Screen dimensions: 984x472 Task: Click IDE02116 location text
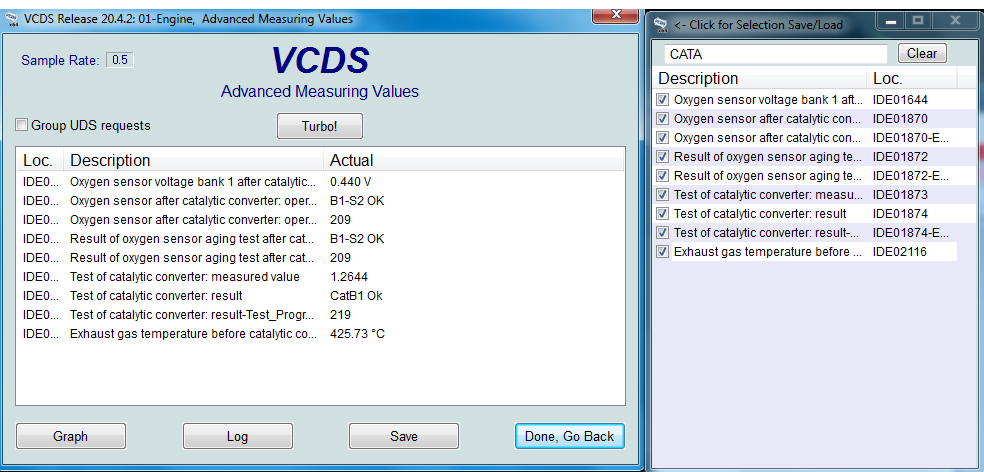[x=900, y=252]
